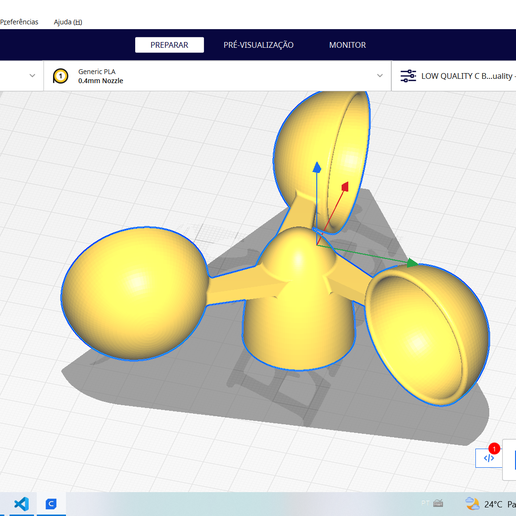Click the green axis arrow handle
Screen dimensions: 516x516
point(413,263)
